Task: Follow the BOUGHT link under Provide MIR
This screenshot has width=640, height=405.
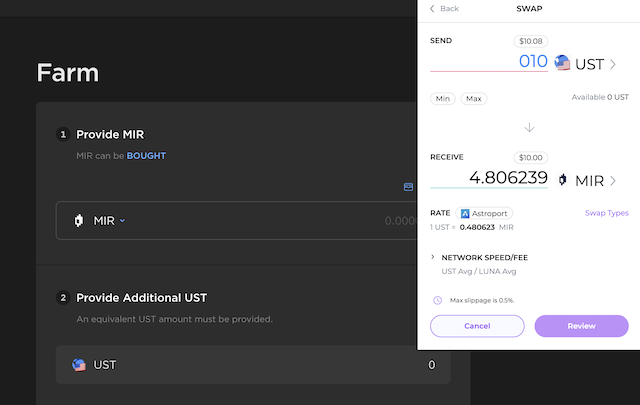Action: coord(146,156)
